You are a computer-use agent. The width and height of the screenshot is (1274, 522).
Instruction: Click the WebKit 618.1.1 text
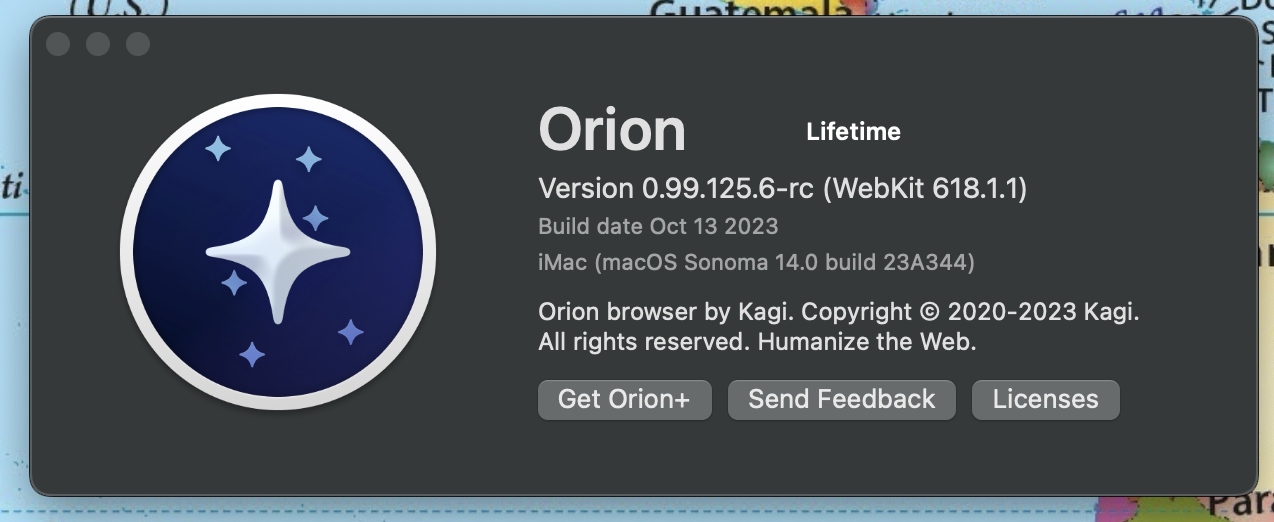pyautogui.click(x=925, y=188)
